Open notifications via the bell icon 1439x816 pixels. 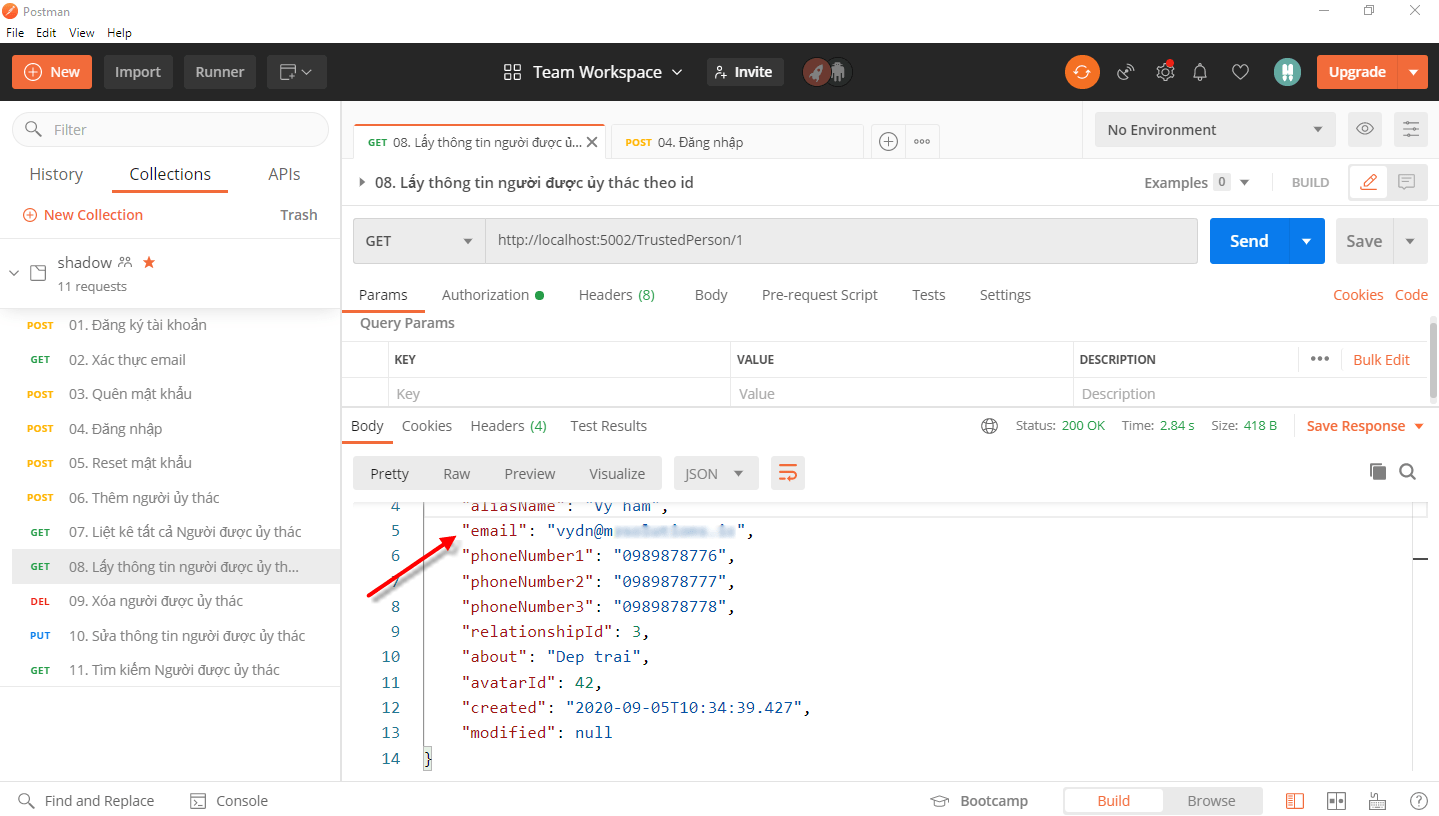click(1200, 71)
